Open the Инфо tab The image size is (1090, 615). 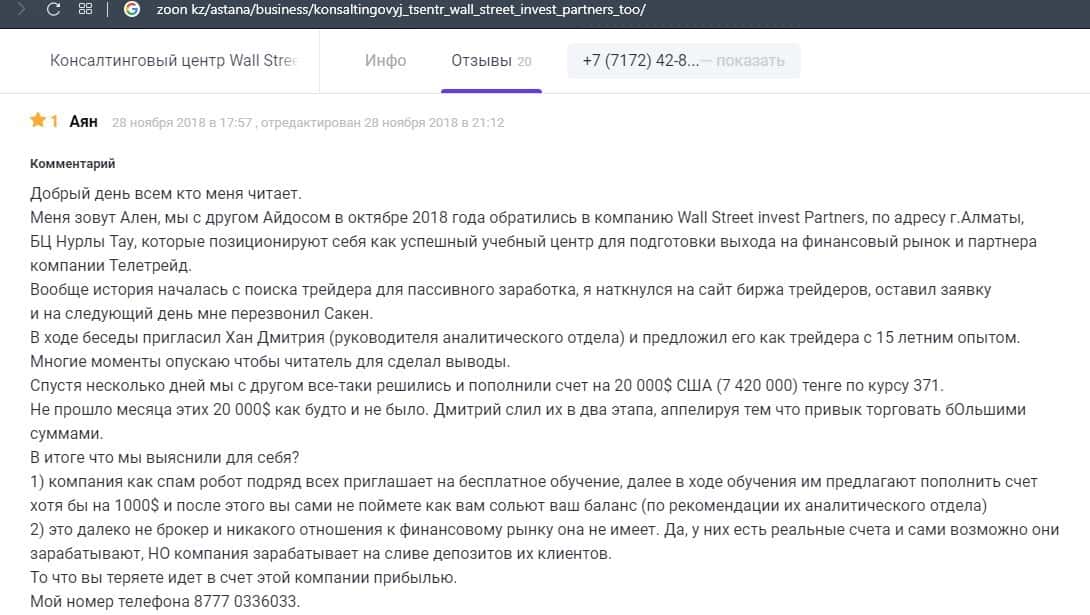tap(385, 60)
